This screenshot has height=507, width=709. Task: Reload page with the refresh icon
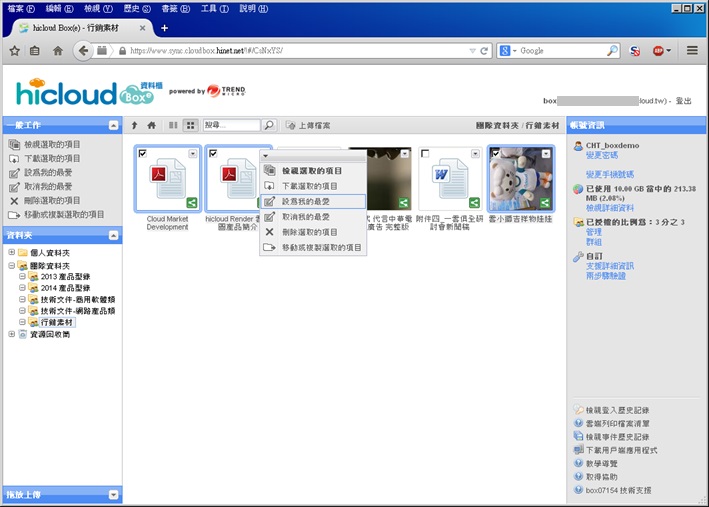coord(484,51)
